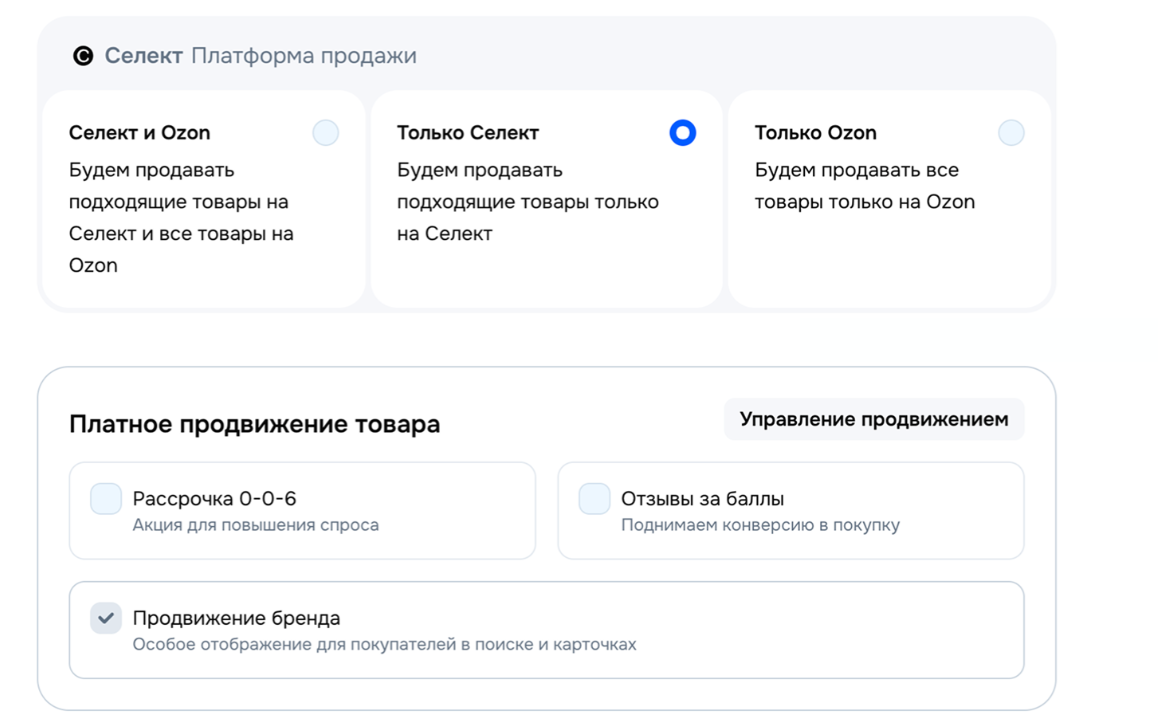Click «Акция для повышения спроса» subtitle
Image resolution: width=1164 pixels, height=720 pixels.
coord(255,525)
